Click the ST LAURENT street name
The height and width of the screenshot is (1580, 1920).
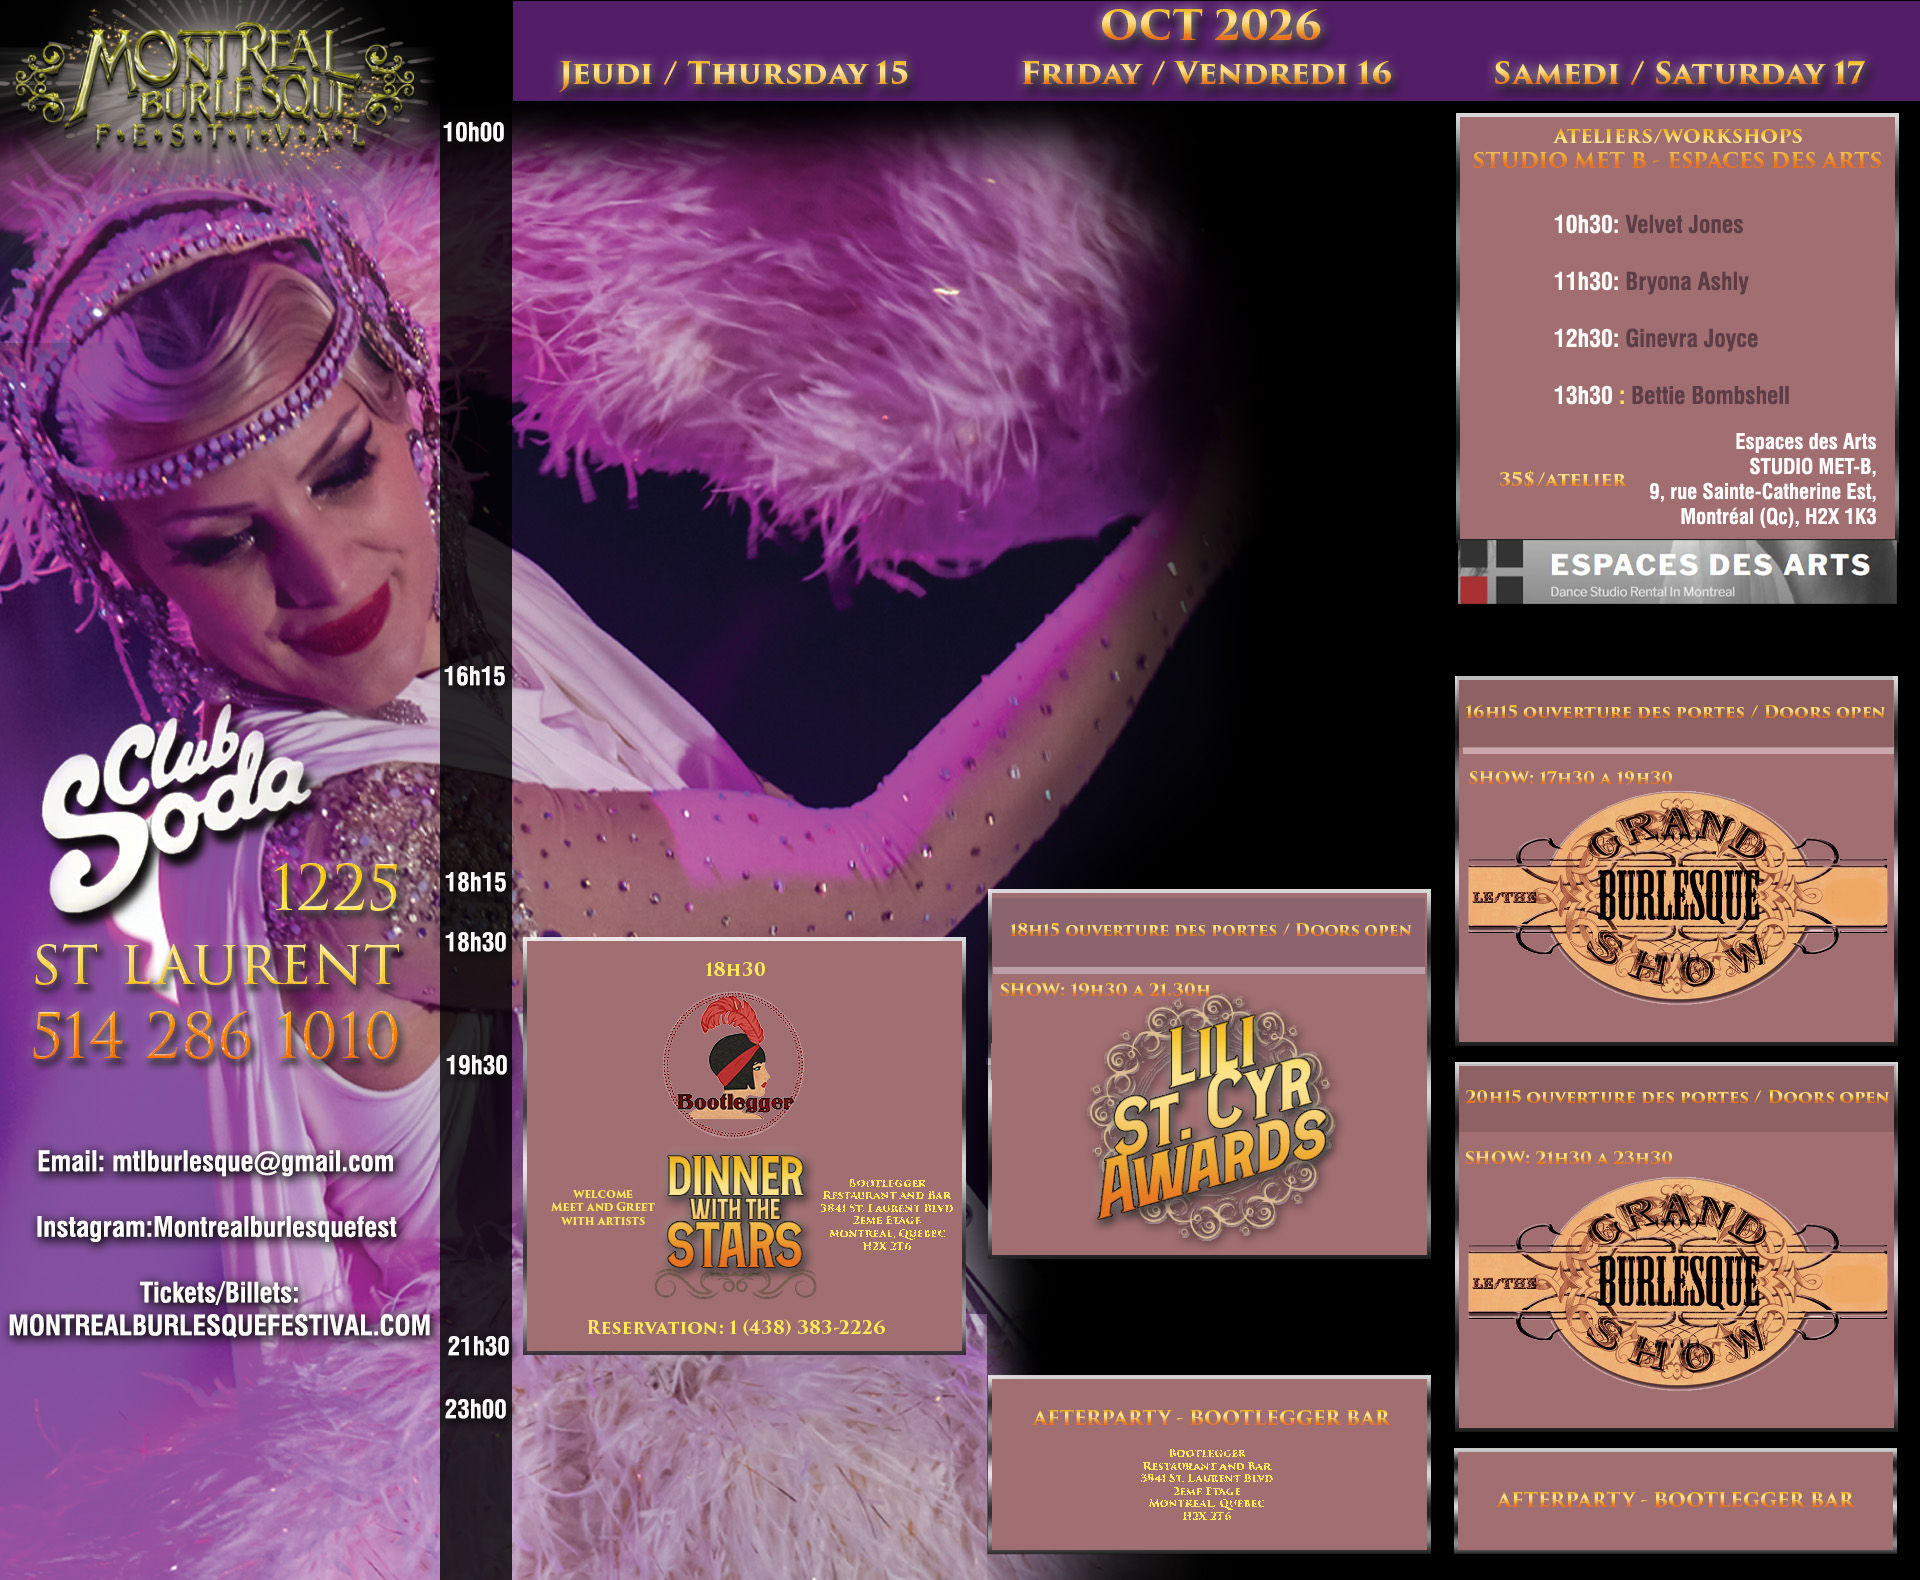tap(217, 965)
